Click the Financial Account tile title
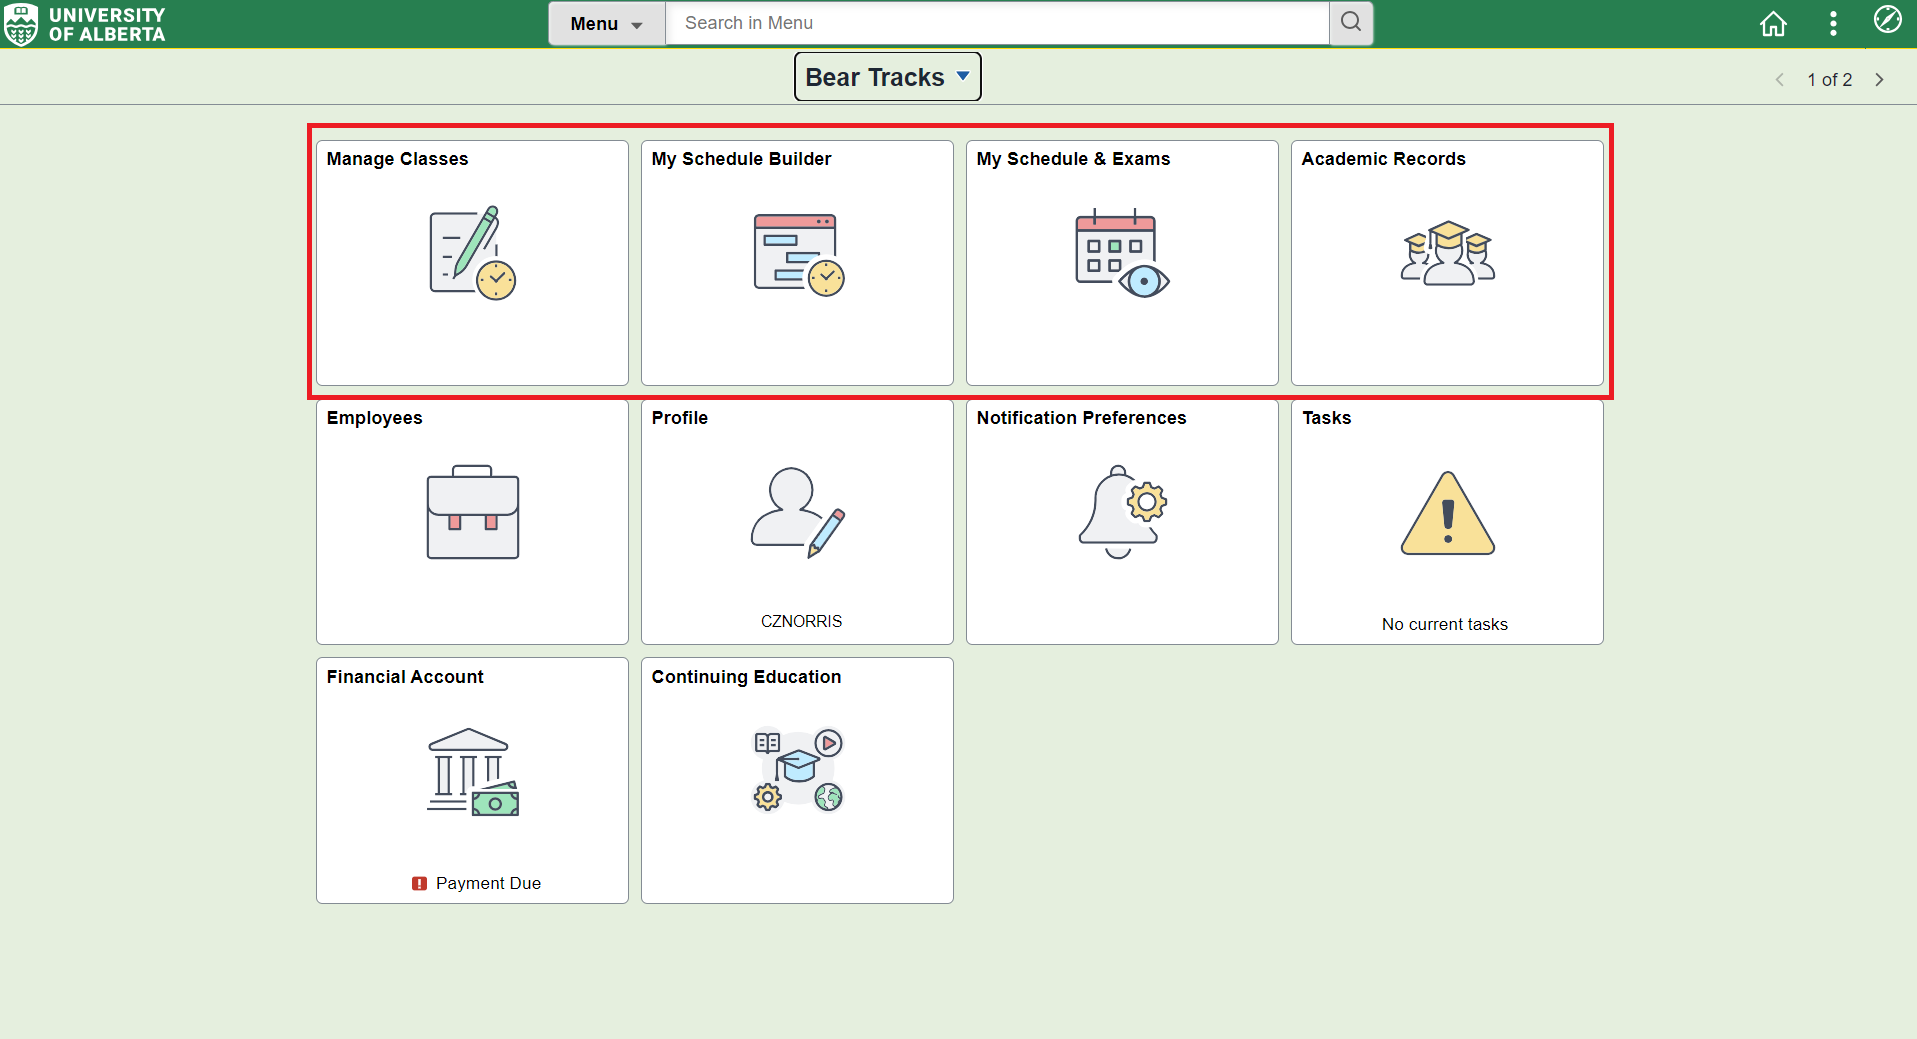 point(405,677)
